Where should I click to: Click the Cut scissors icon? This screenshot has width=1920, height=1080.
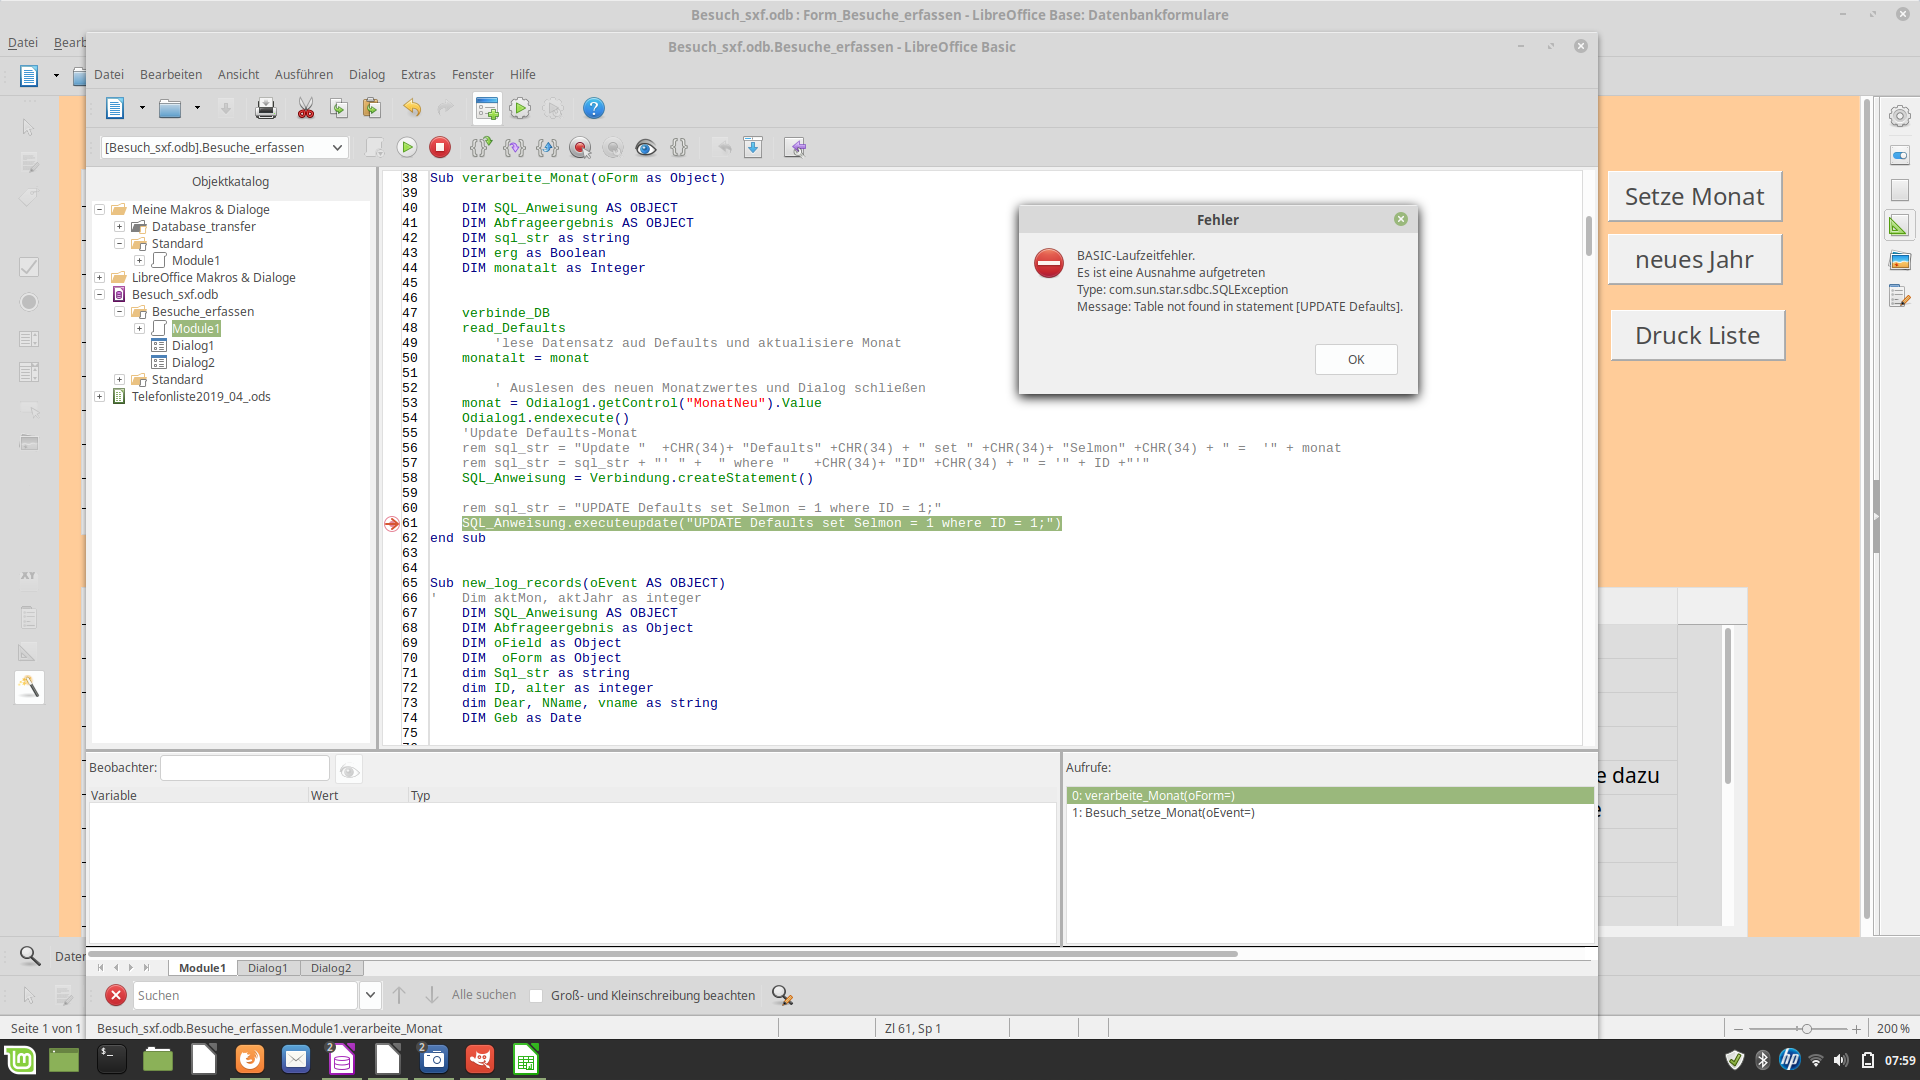(x=306, y=109)
